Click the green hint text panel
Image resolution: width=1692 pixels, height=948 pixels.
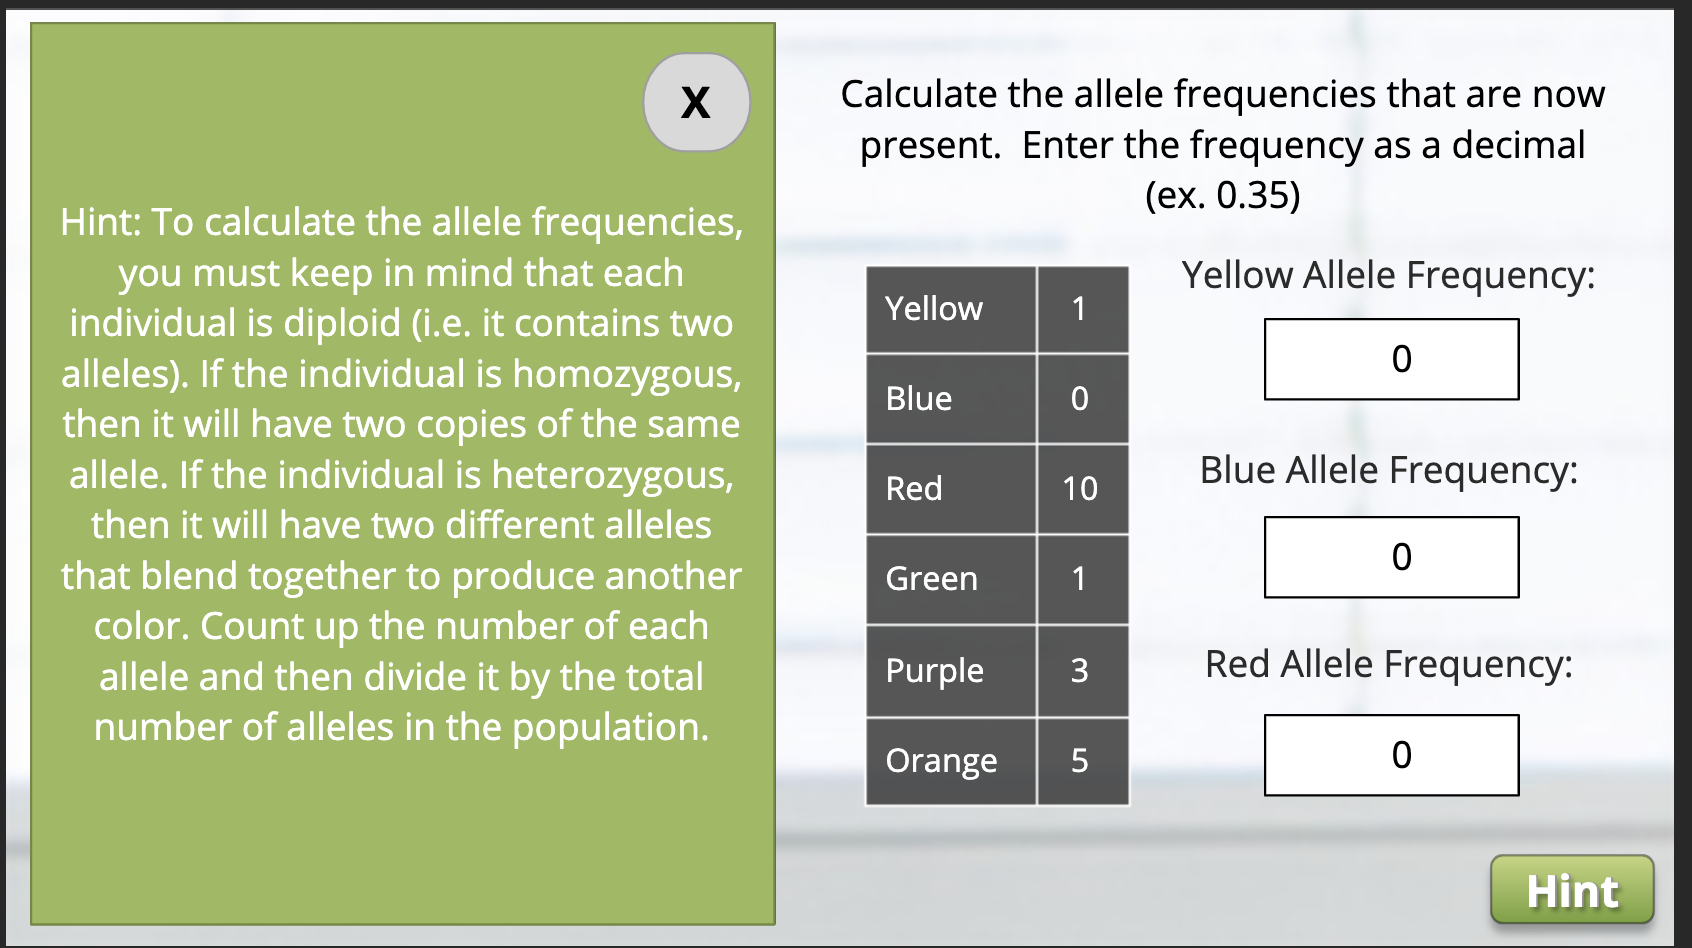click(402, 475)
